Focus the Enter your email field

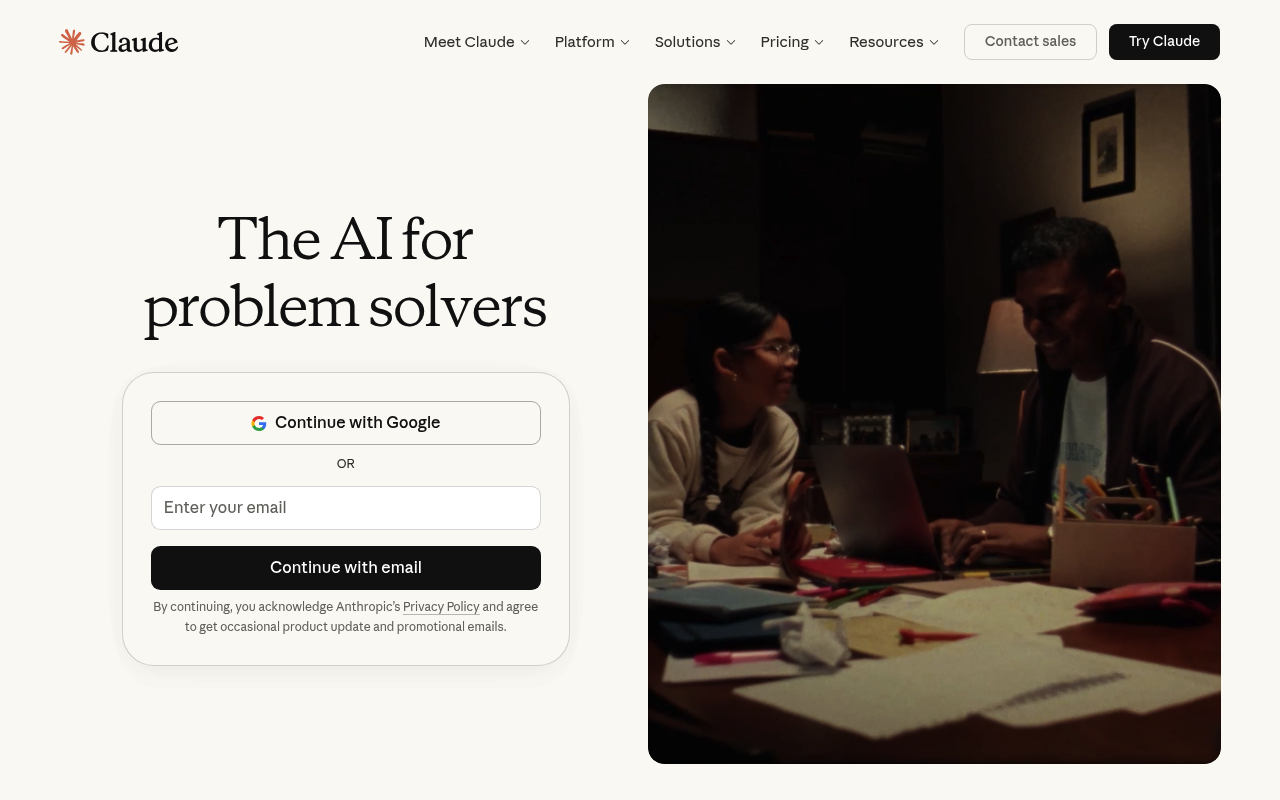pyautogui.click(x=346, y=508)
